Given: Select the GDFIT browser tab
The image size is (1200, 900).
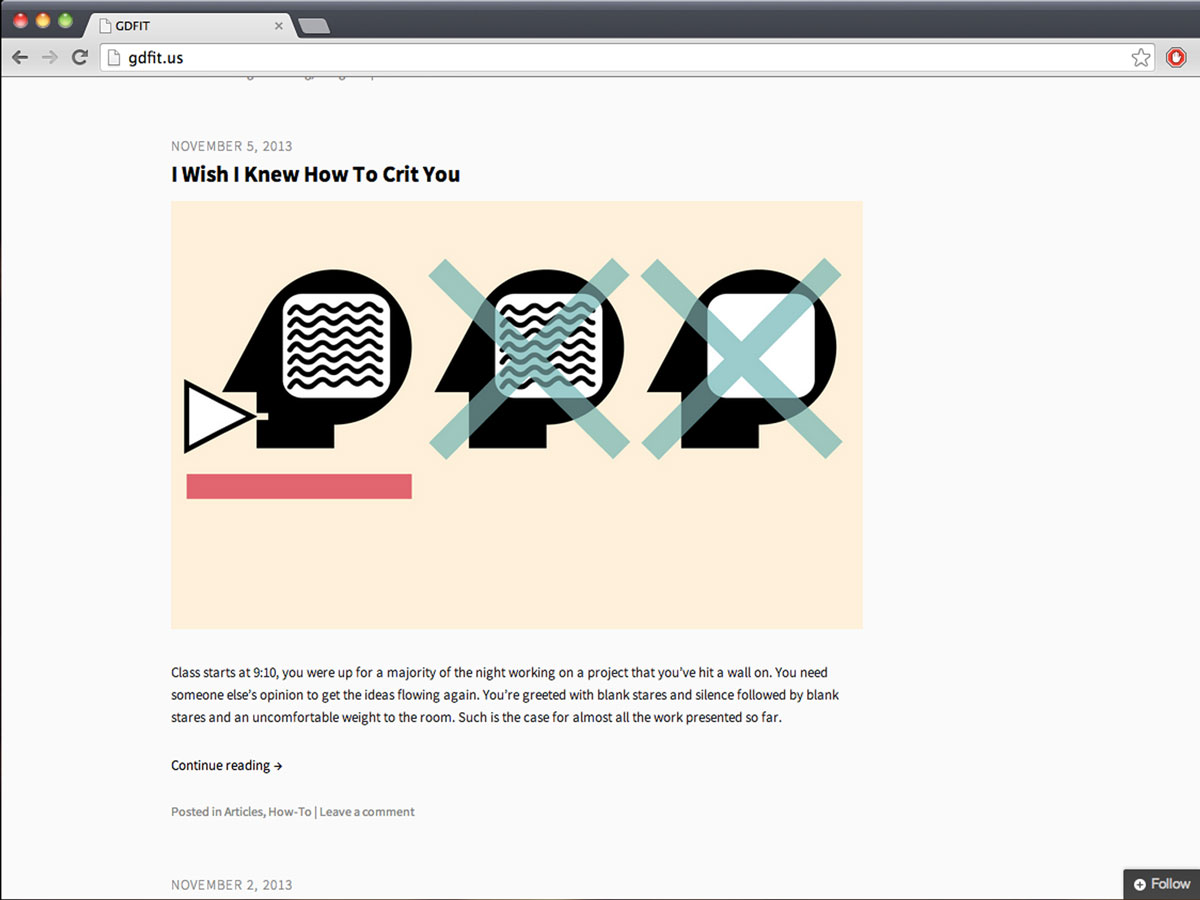Looking at the screenshot, I should (190, 26).
